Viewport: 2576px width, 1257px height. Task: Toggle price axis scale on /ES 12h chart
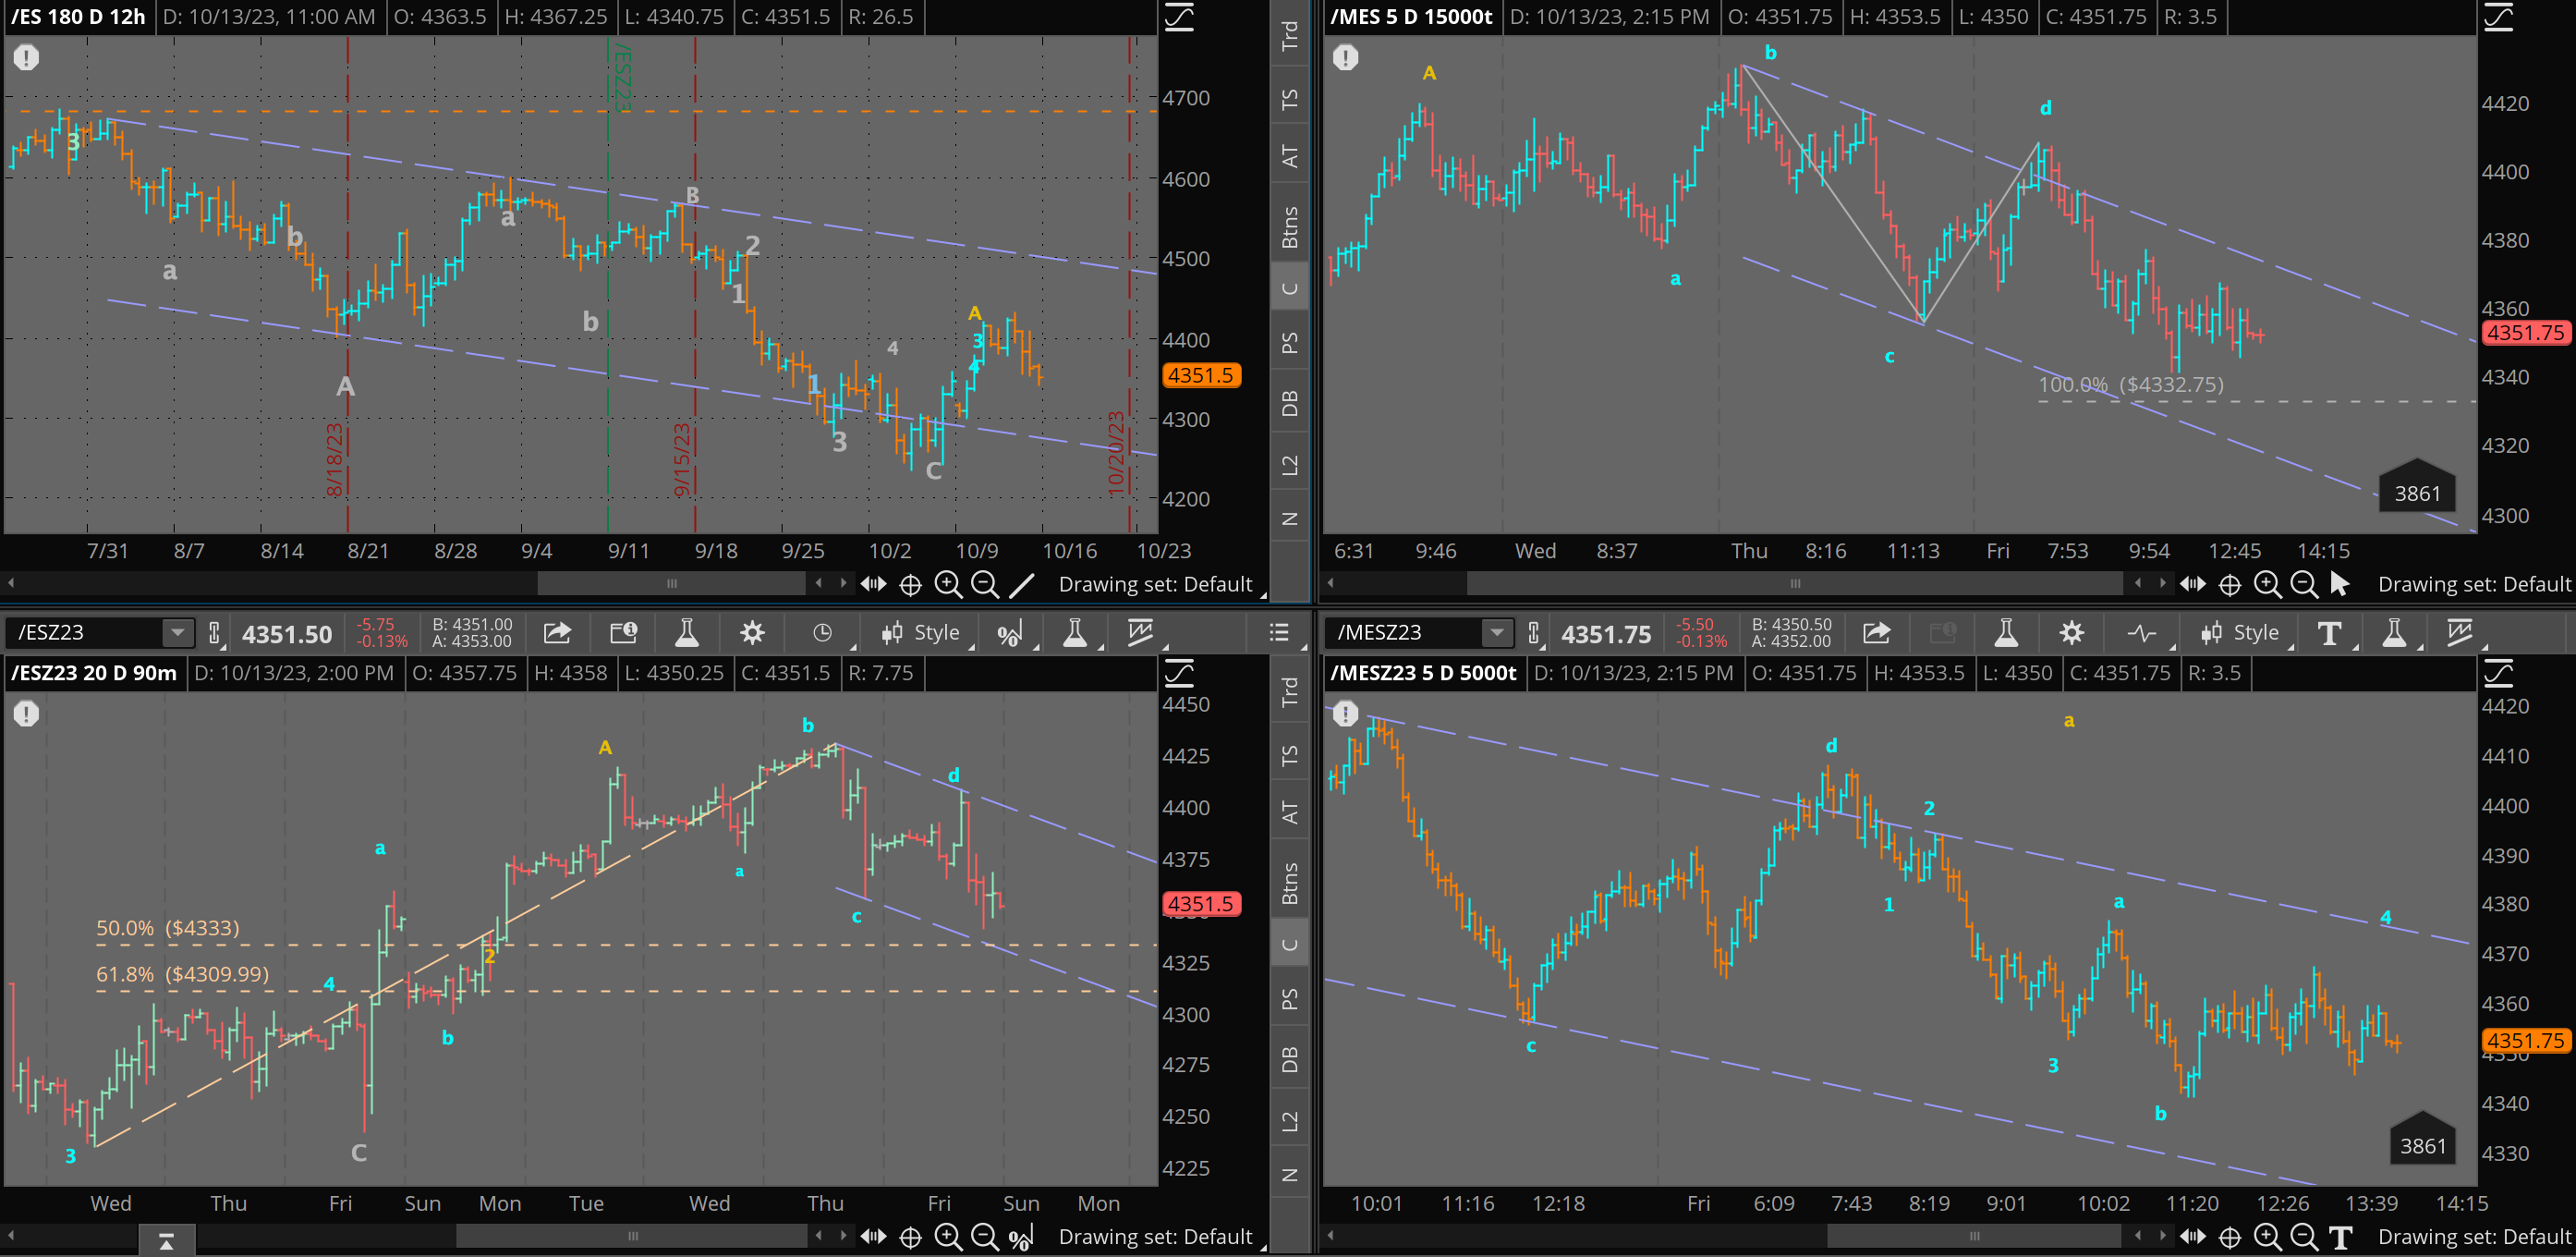[1179, 17]
